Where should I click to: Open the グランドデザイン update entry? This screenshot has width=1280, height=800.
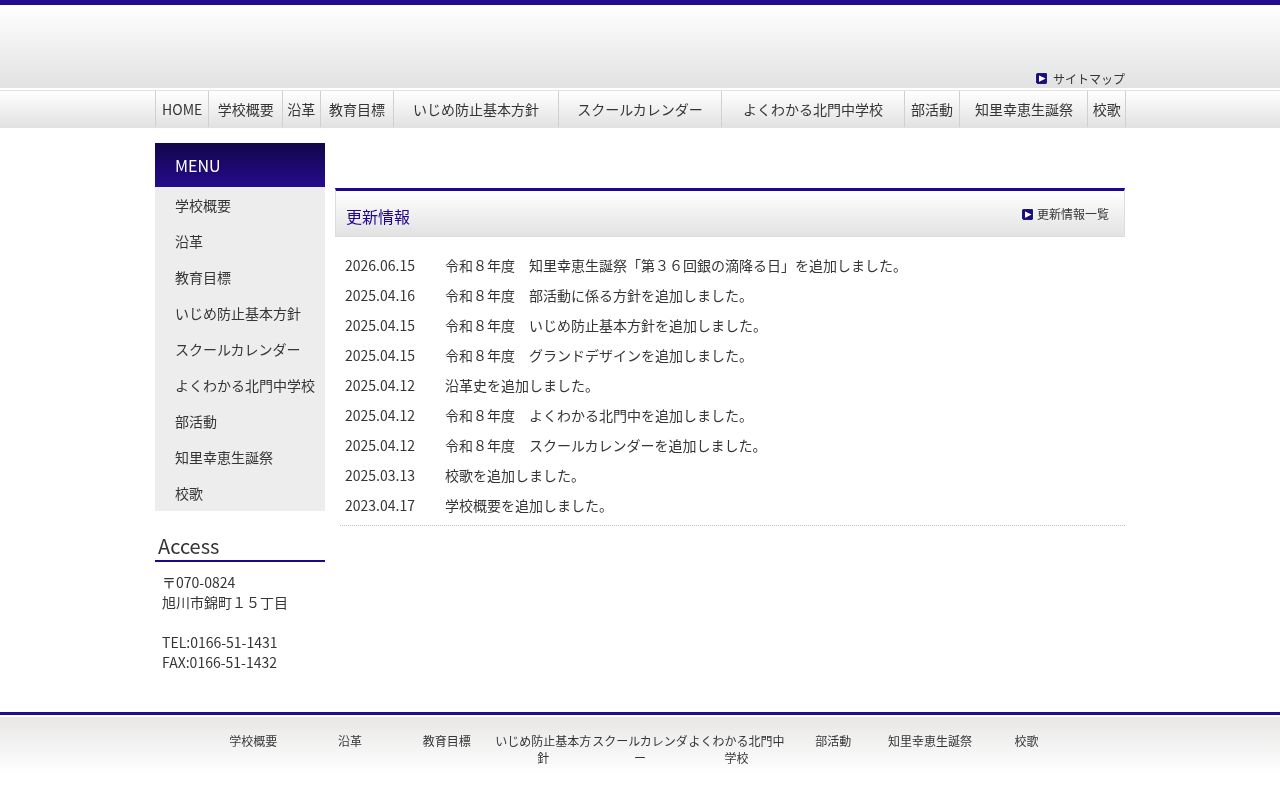click(598, 356)
